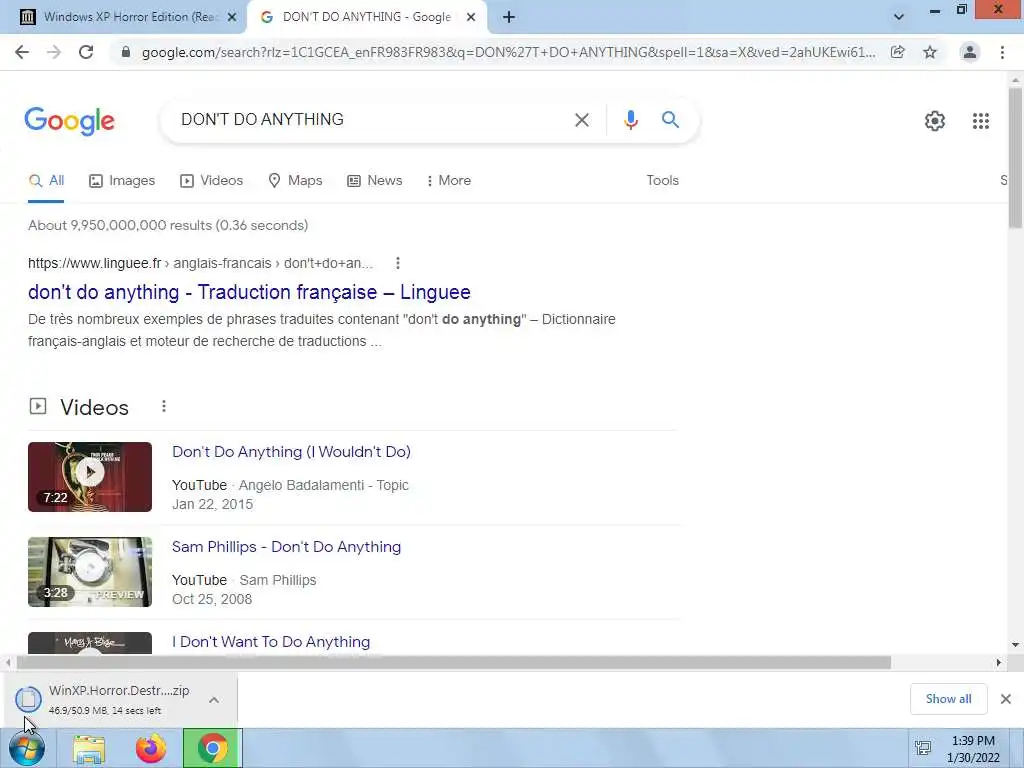
Task: Open options dots beside Linguee result URL
Action: (x=398, y=263)
